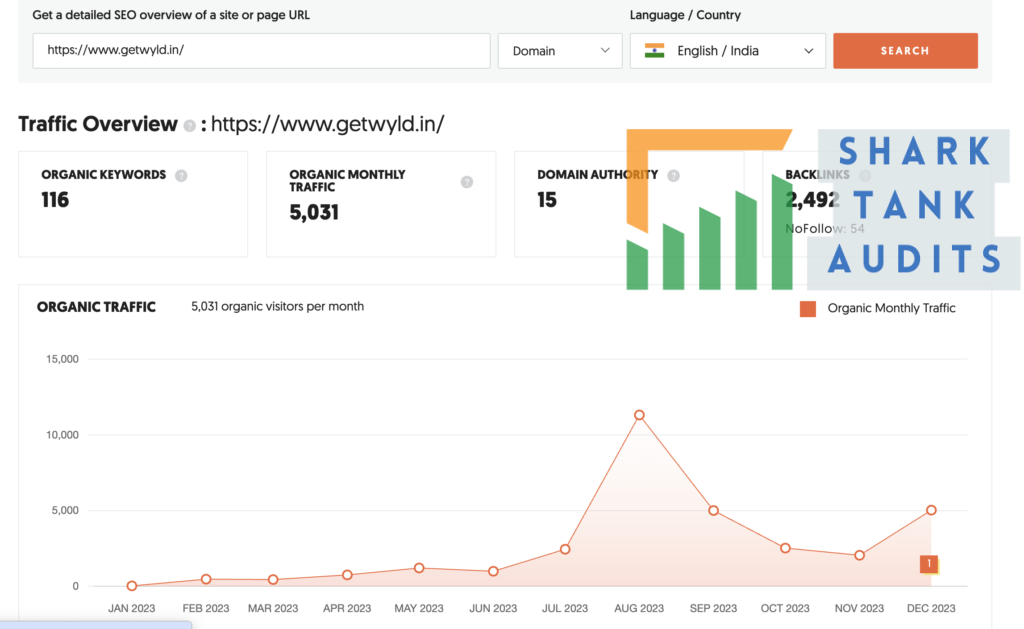Select the JUL 2023 data point
This screenshot has height=629, width=1024.
[x=565, y=549]
